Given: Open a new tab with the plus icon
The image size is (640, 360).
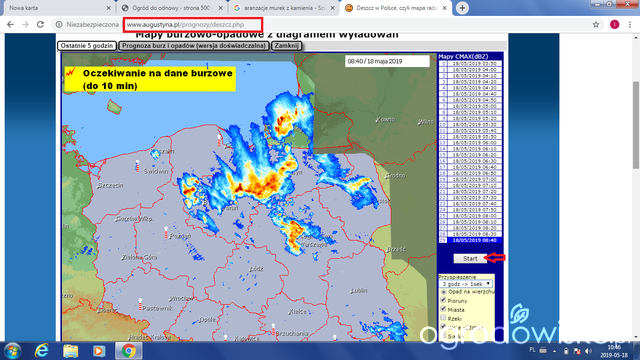Looking at the screenshot, I should click(462, 8).
